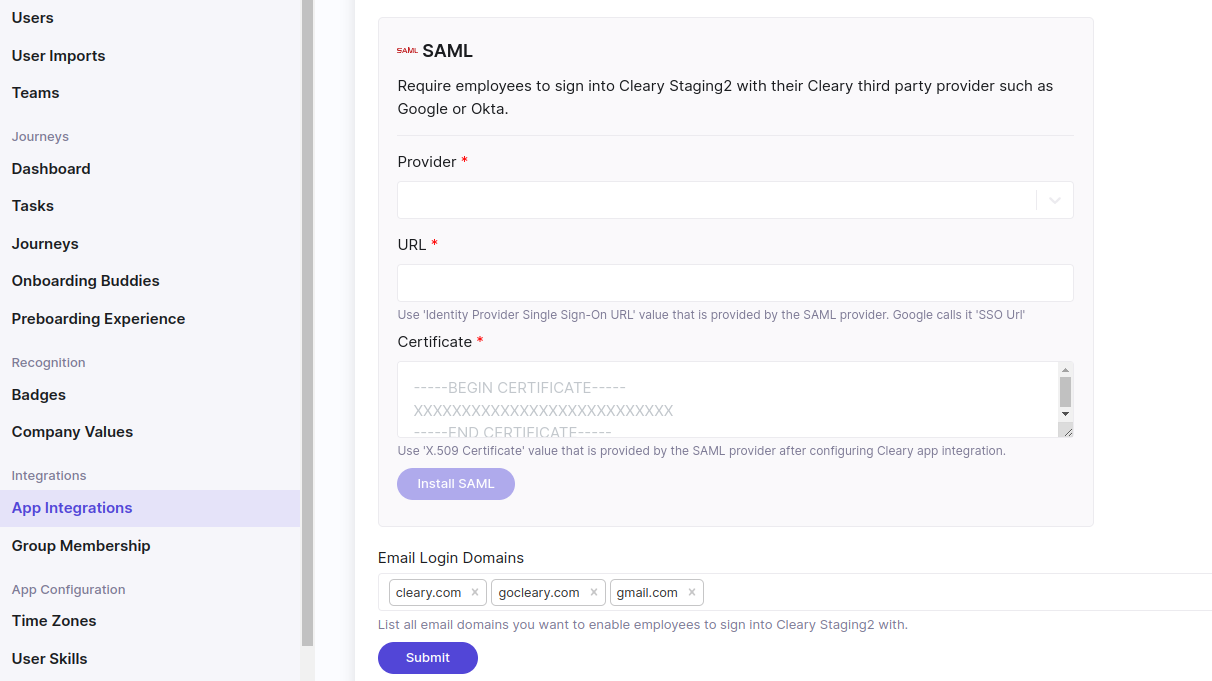Open the Provider dropdown chevron

pos(1055,200)
